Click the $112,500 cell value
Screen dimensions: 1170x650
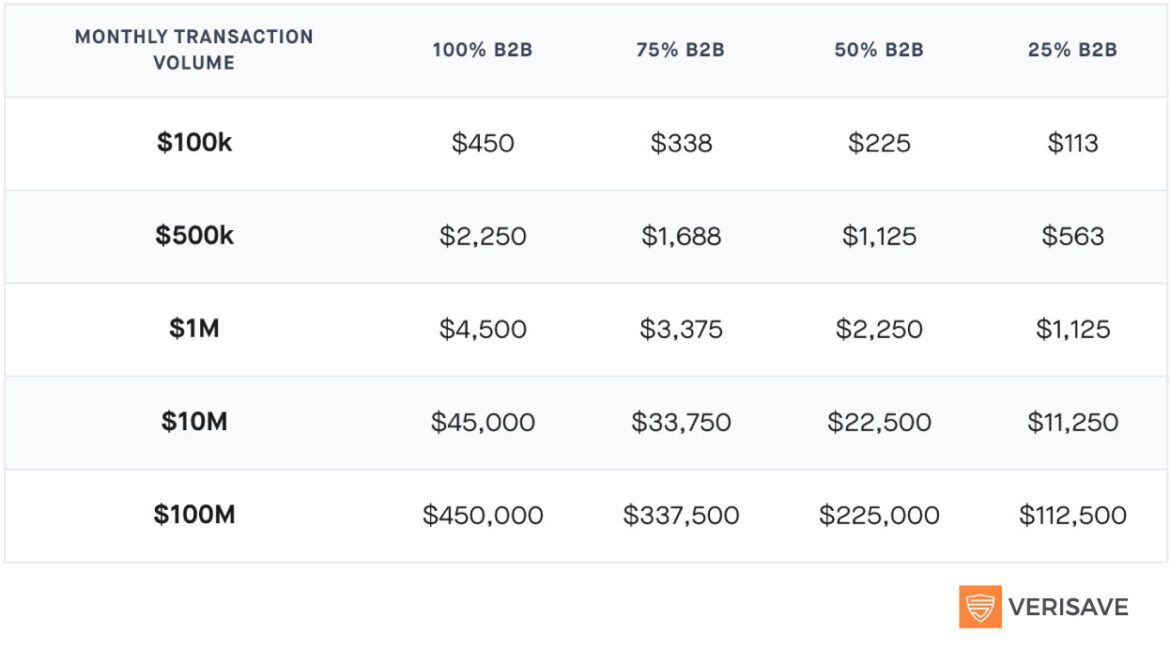point(1072,515)
